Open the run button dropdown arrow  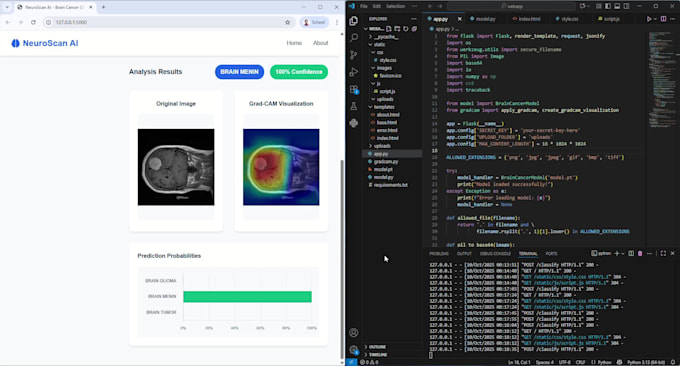[x=655, y=19]
